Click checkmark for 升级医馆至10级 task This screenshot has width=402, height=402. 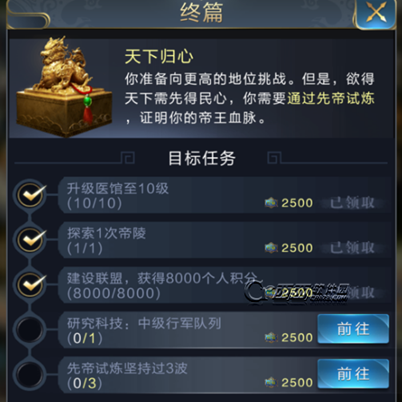pos(31,195)
